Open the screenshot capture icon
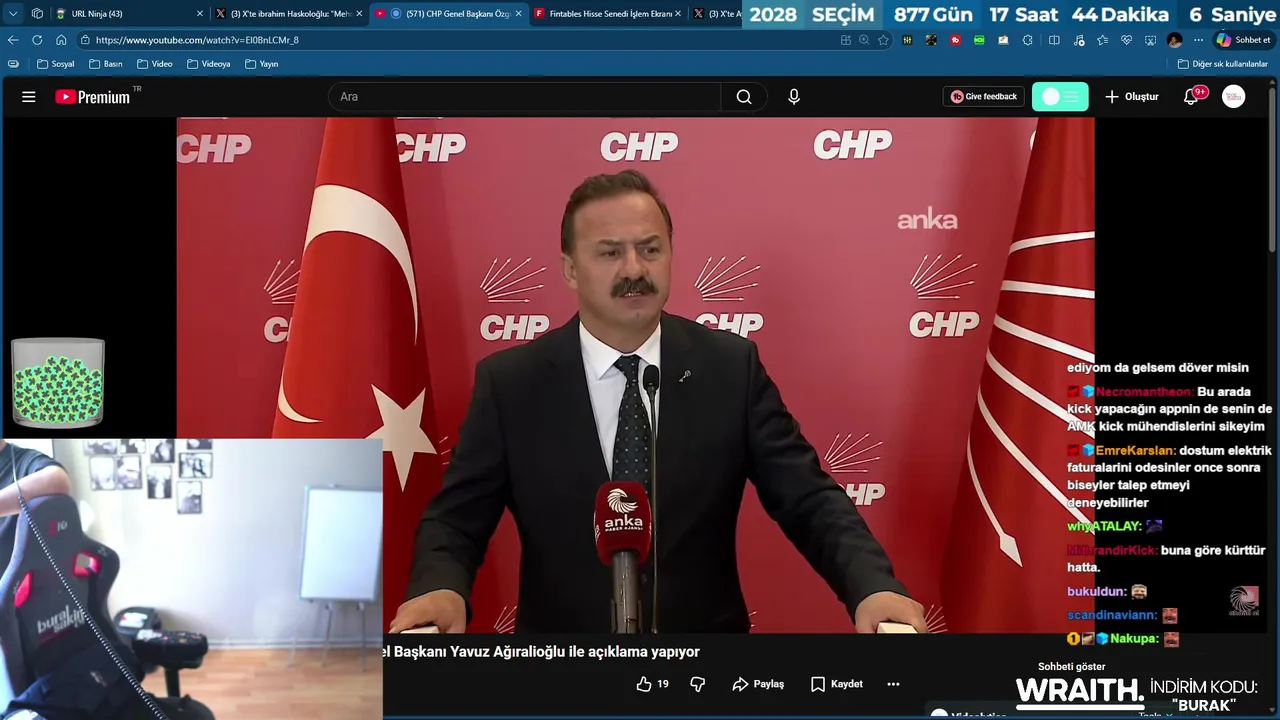1280x720 pixels. point(1150,40)
